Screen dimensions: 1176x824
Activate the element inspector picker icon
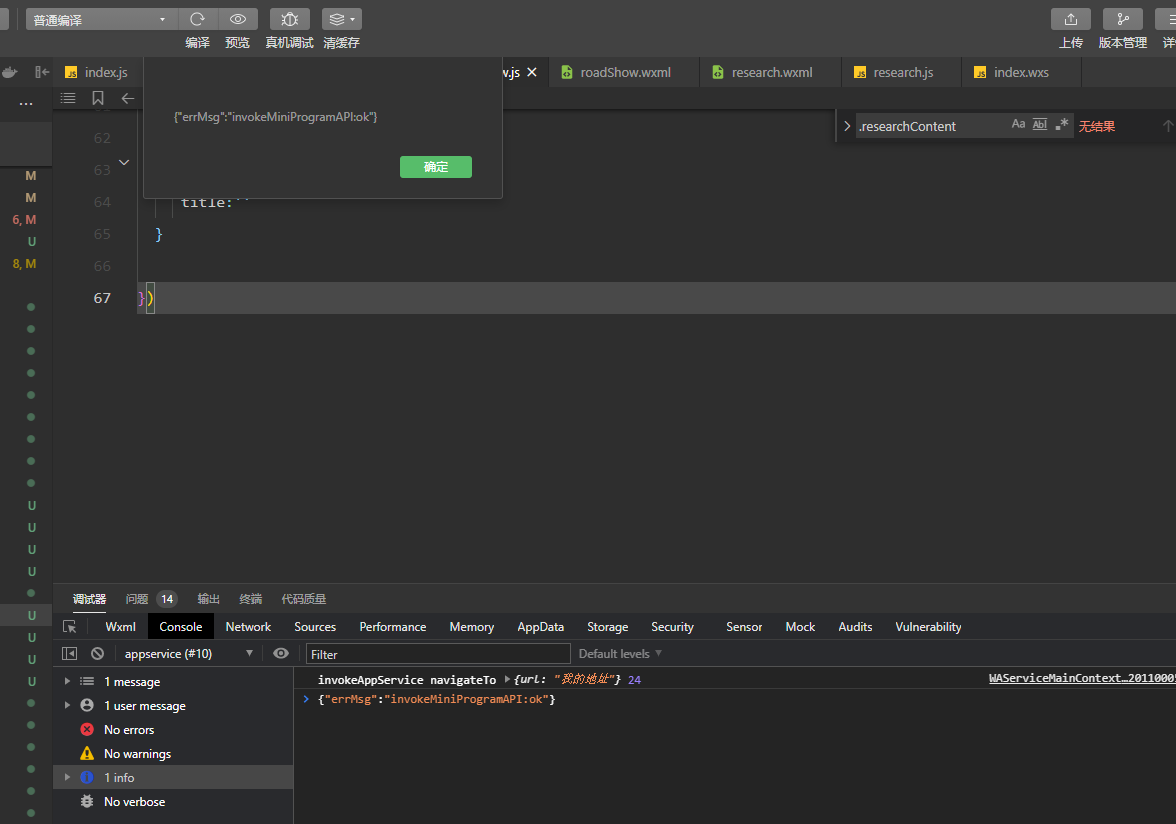70,627
